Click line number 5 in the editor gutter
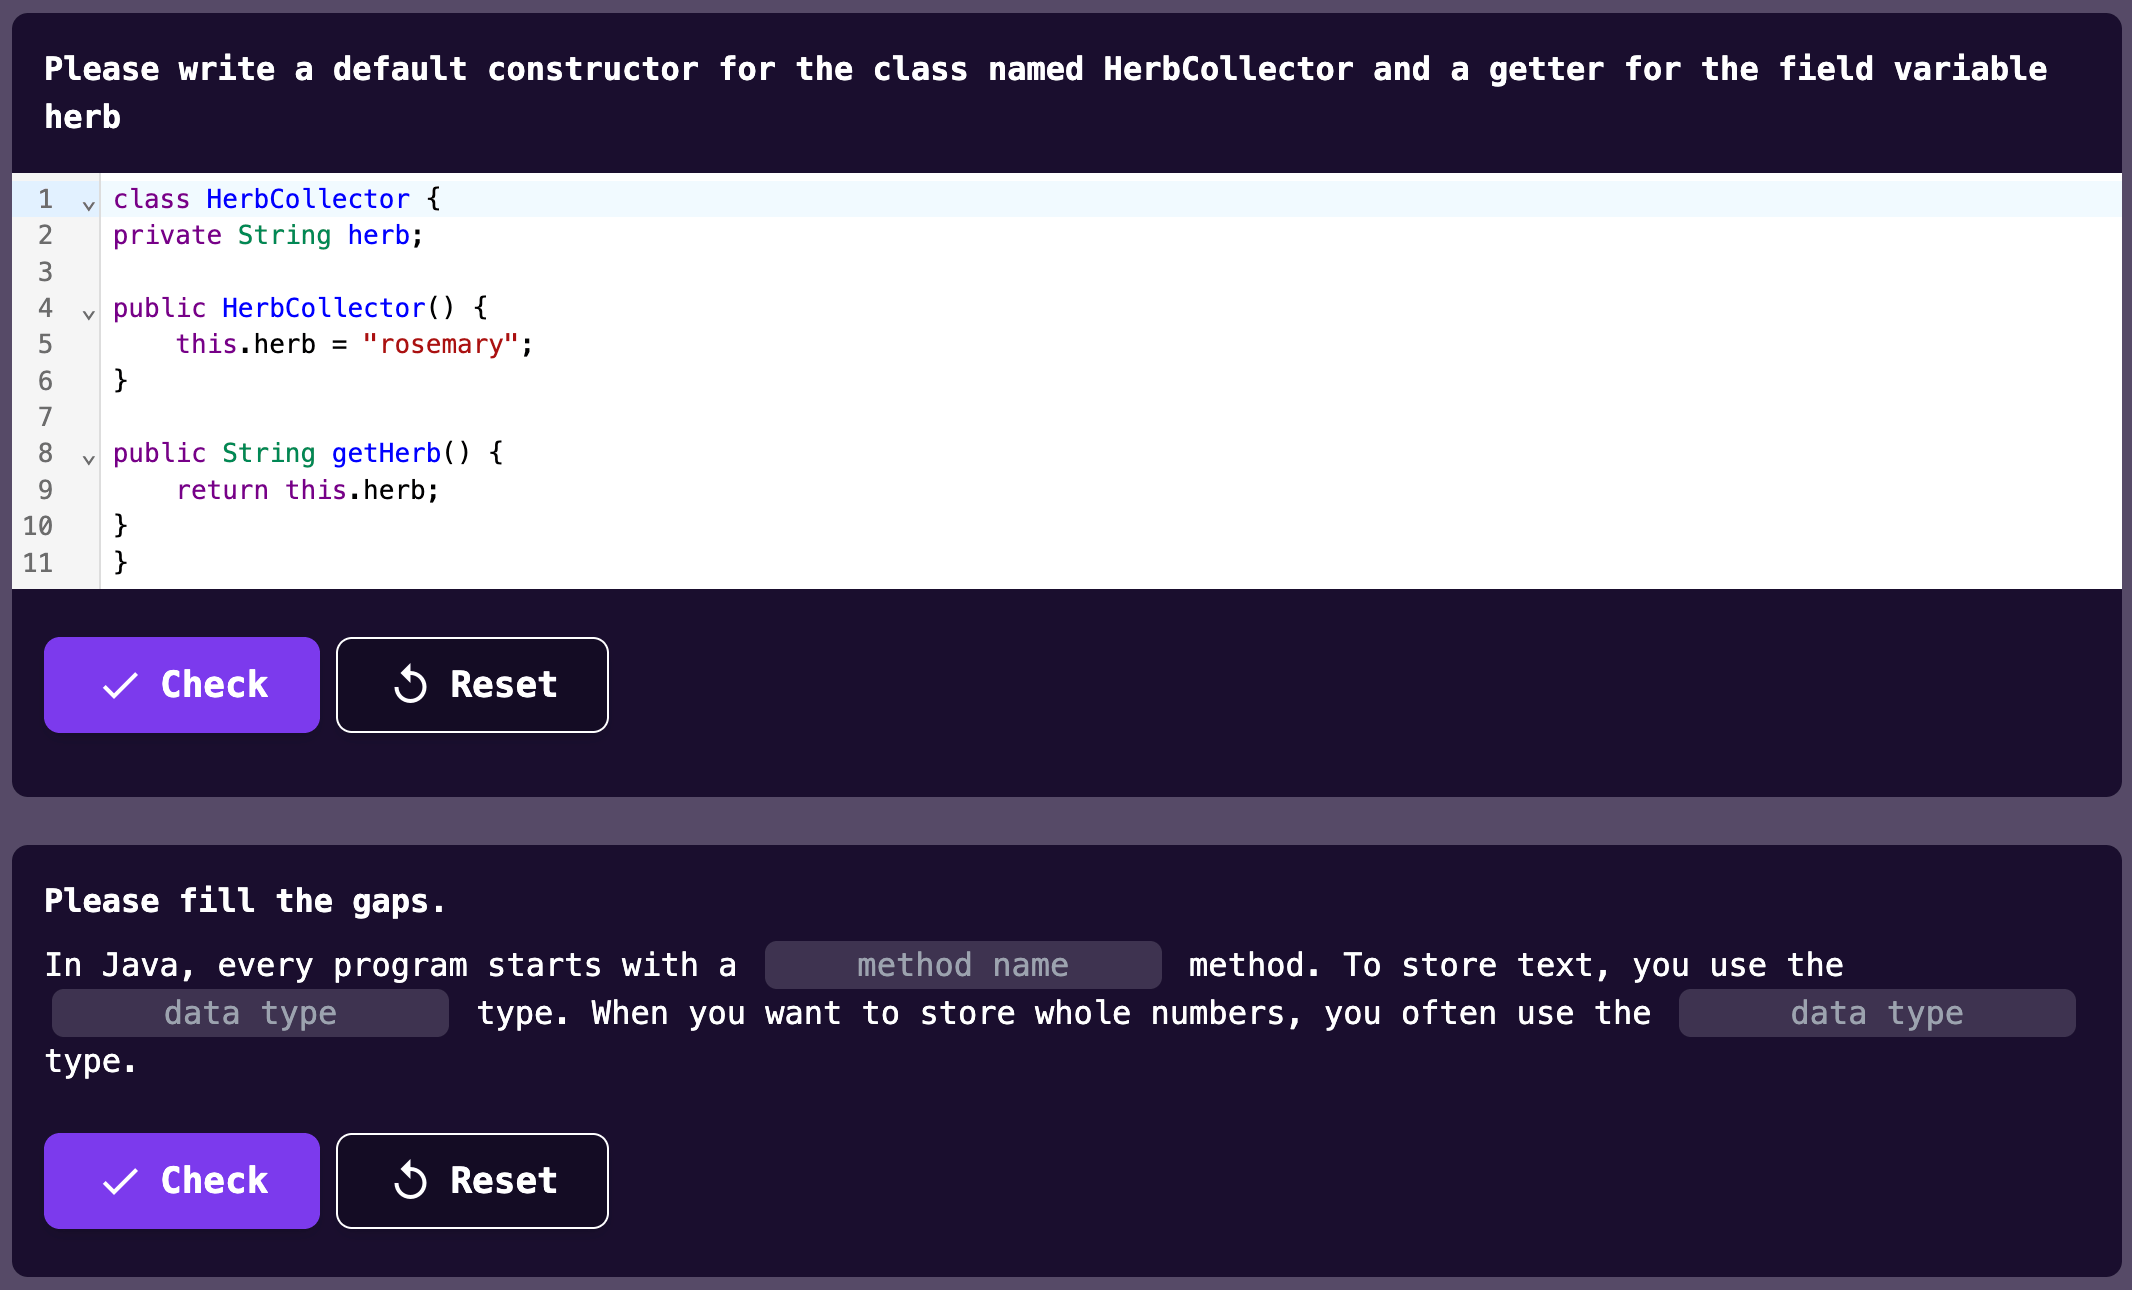This screenshot has width=2132, height=1290. [x=45, y=344]
